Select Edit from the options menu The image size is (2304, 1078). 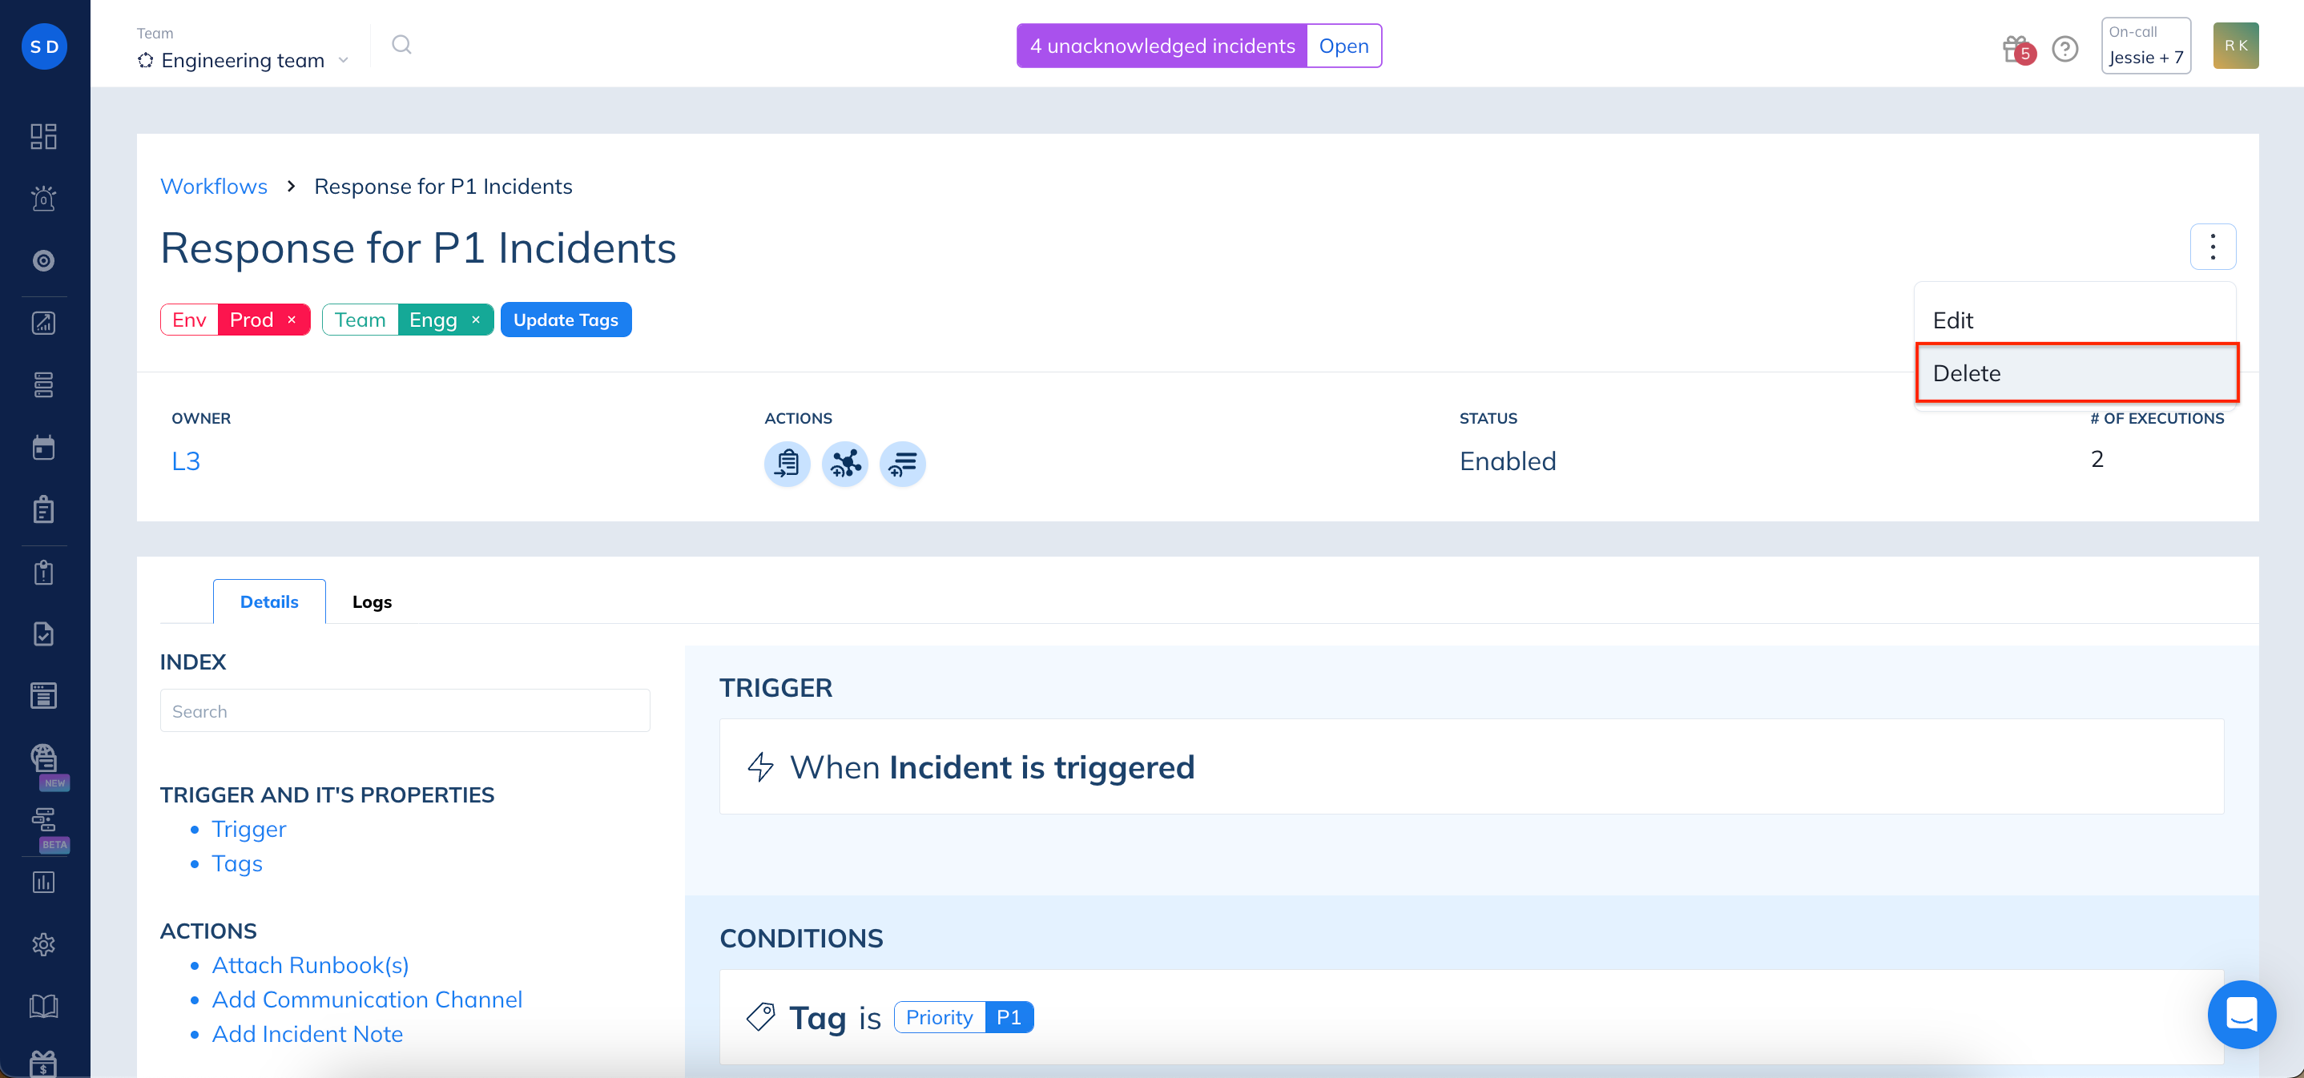[x=2075, y=320]
